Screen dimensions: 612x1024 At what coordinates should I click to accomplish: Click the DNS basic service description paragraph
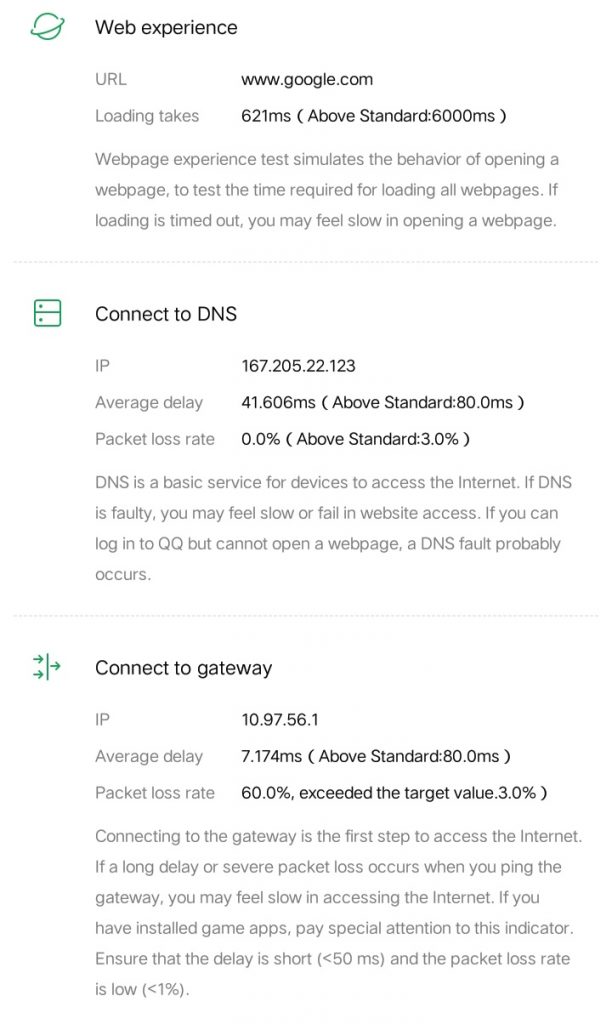tap(333, 528)
